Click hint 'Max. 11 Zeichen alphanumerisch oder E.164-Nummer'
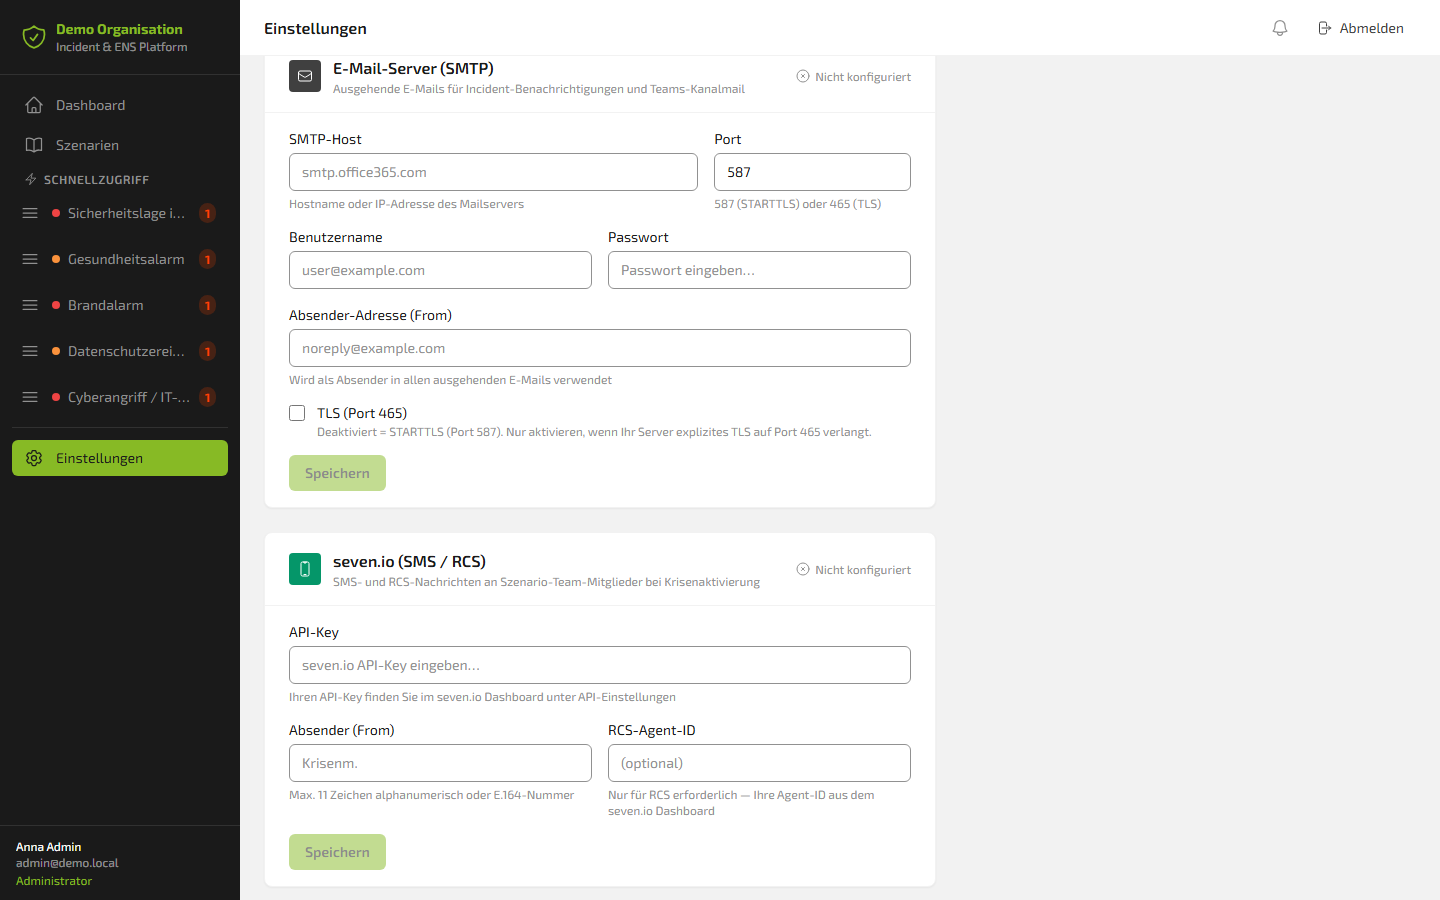Viewport: 1440px width, 900px height. tap(431, 795)
